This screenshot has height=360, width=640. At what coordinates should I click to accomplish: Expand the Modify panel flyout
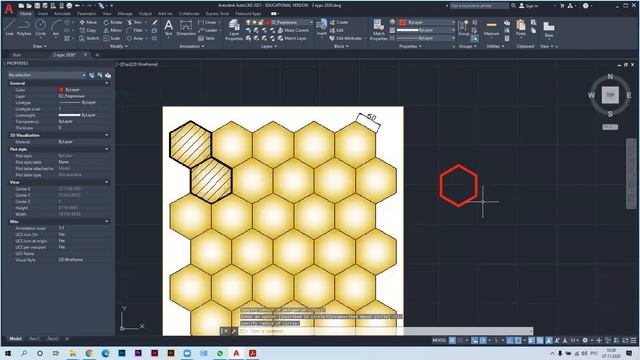119,47
